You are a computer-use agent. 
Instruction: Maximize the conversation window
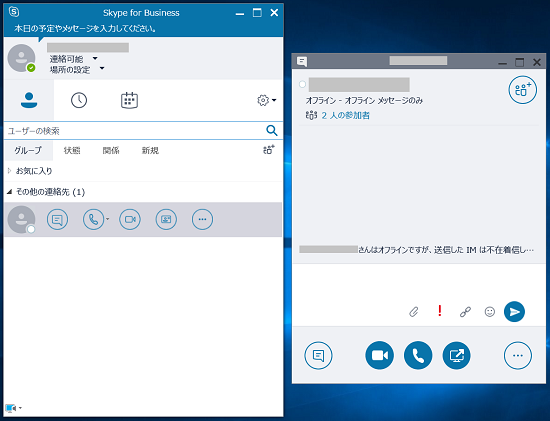(519, 62)
